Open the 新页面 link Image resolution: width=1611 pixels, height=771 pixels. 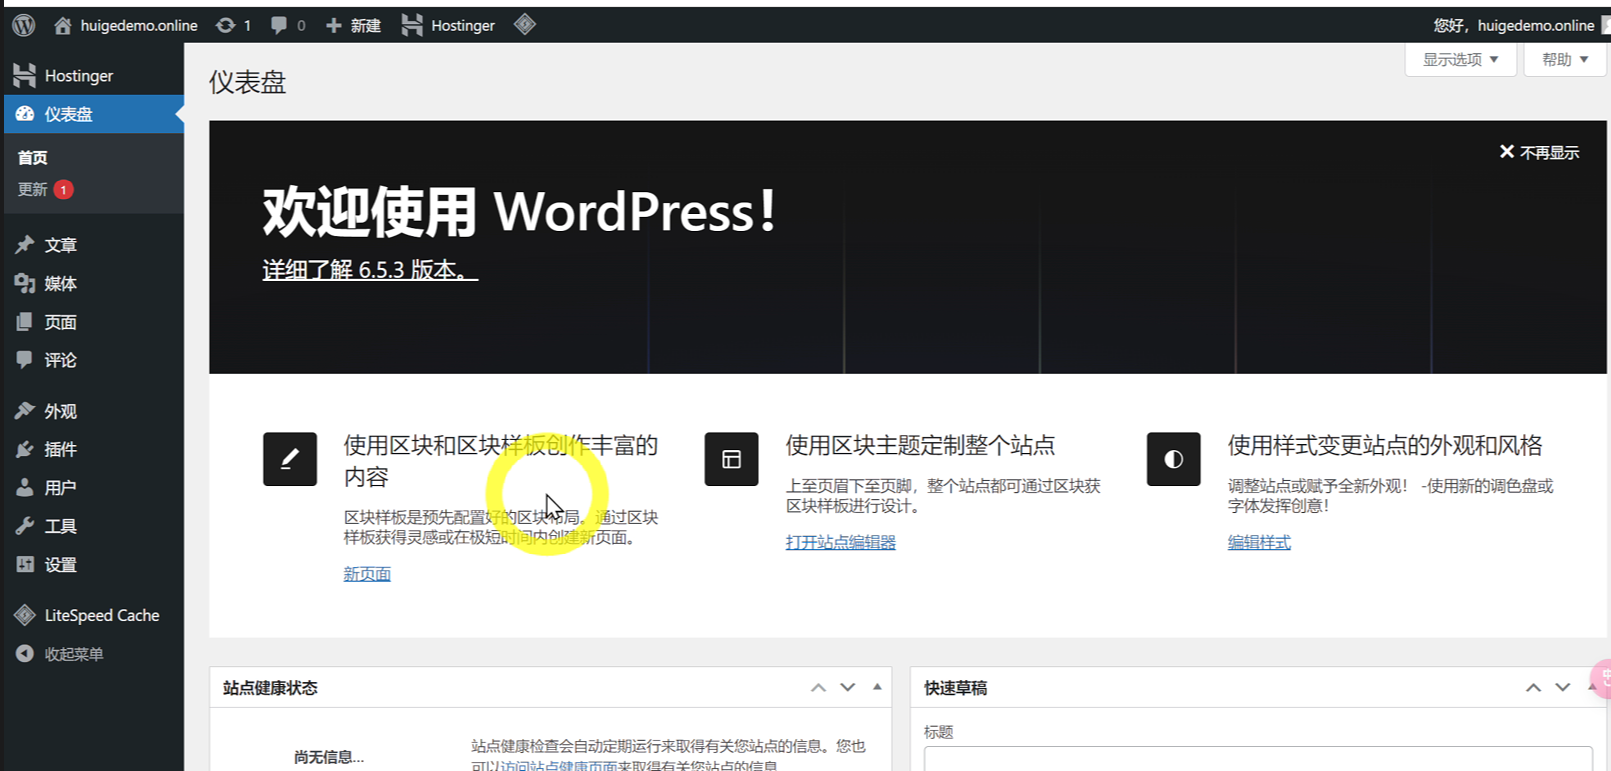(367, 574)
